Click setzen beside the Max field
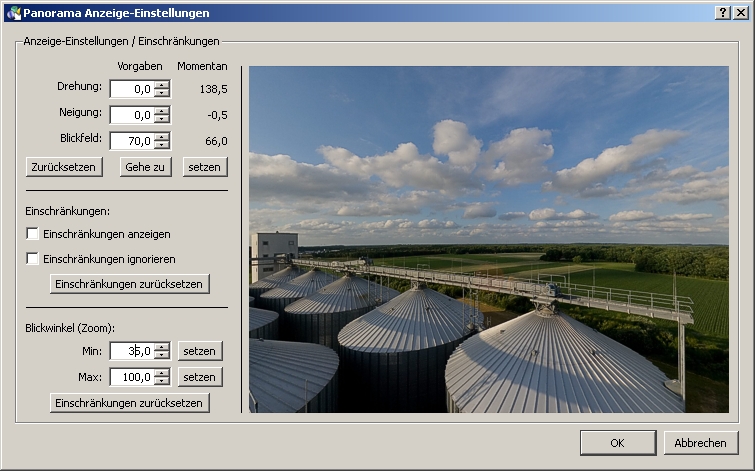Viewport: 755px width, 471px height. tap(200, 377)
